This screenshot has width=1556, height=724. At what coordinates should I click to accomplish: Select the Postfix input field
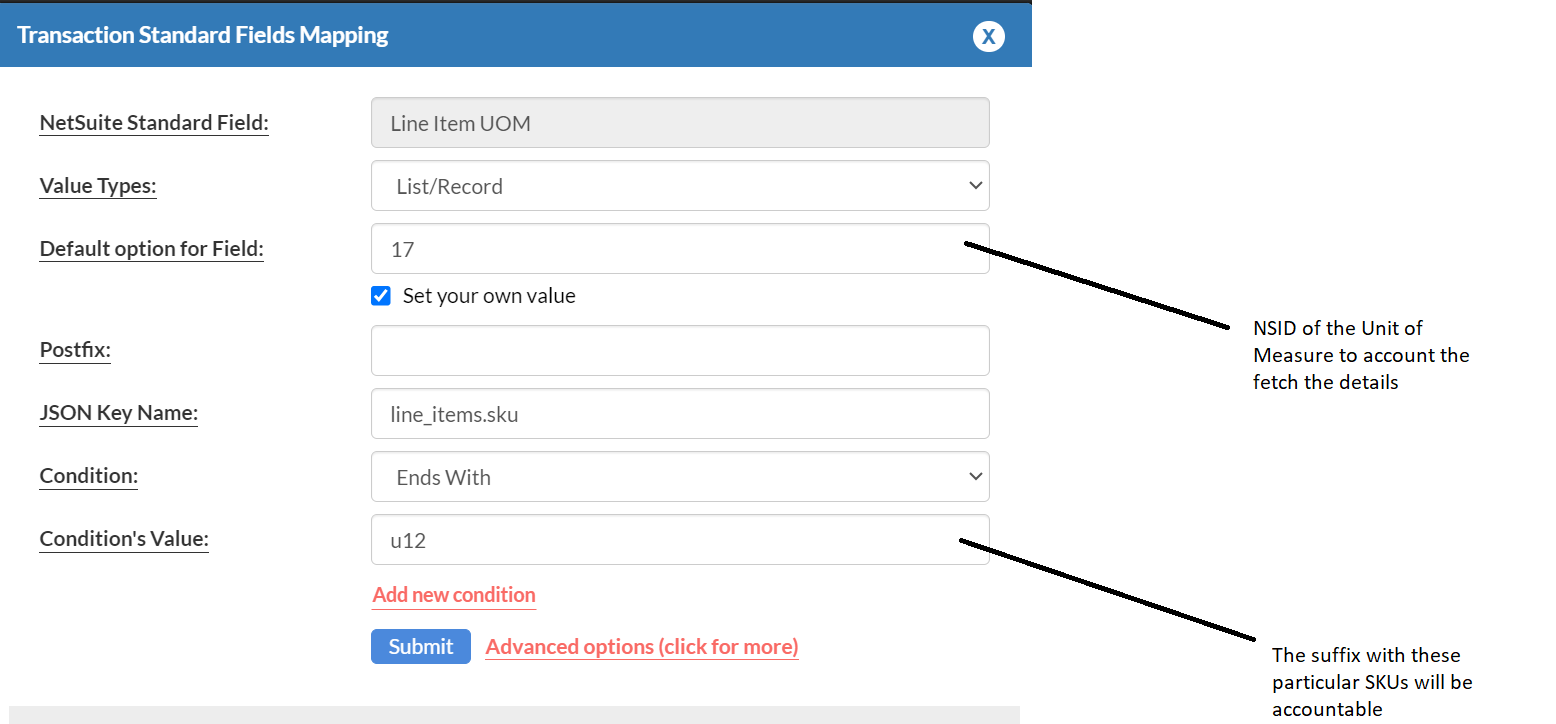(680, 350)
